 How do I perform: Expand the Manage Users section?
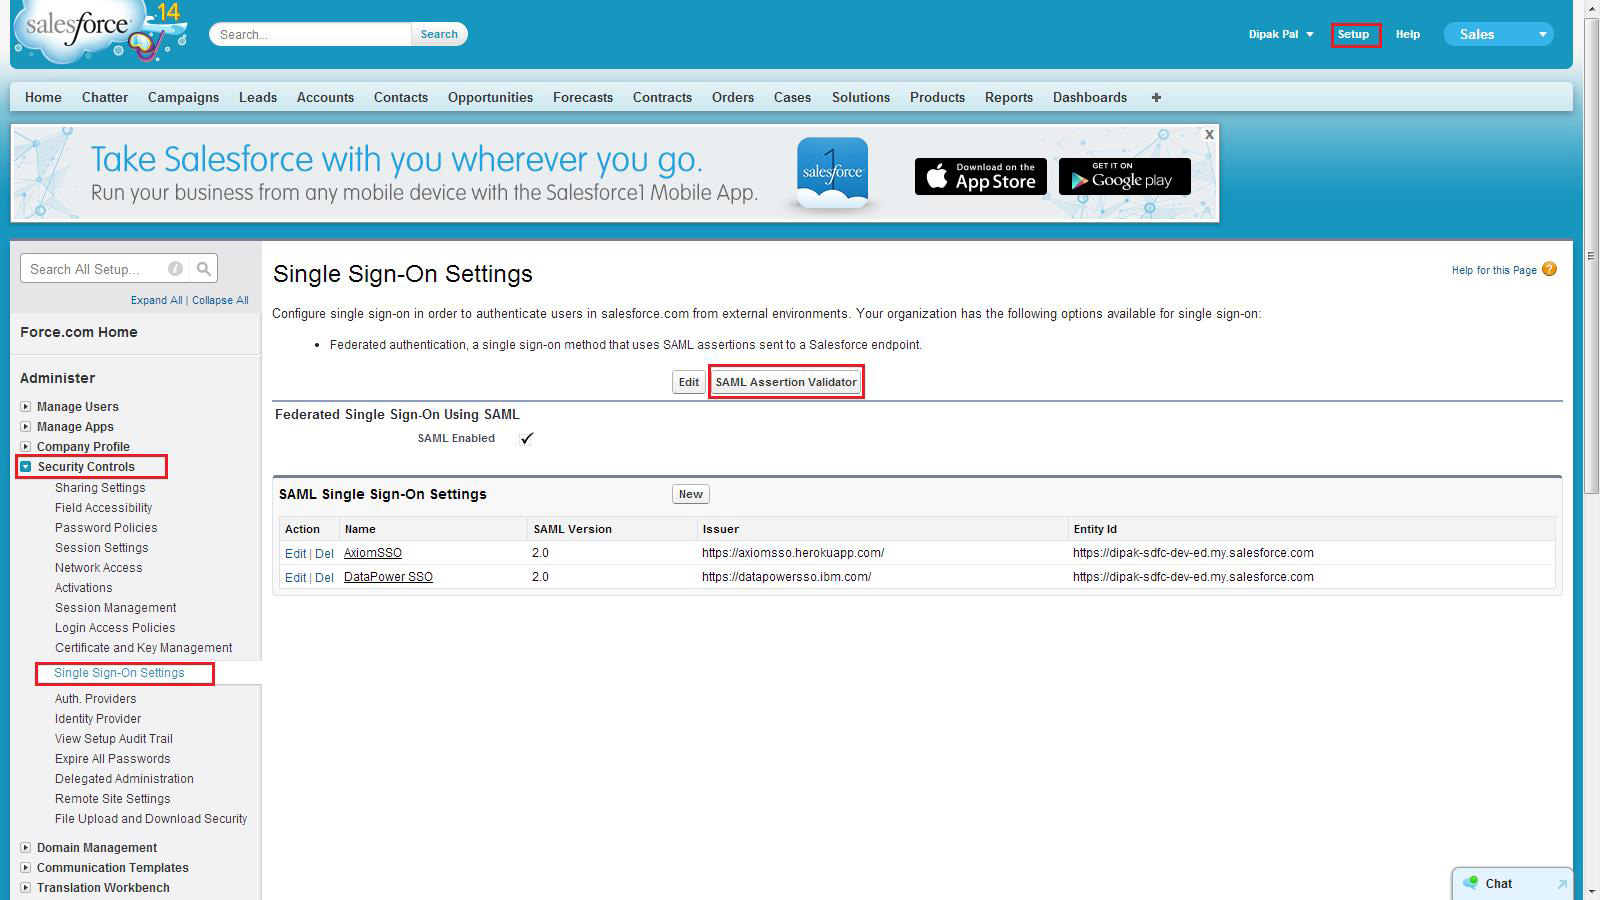(25, 406)
